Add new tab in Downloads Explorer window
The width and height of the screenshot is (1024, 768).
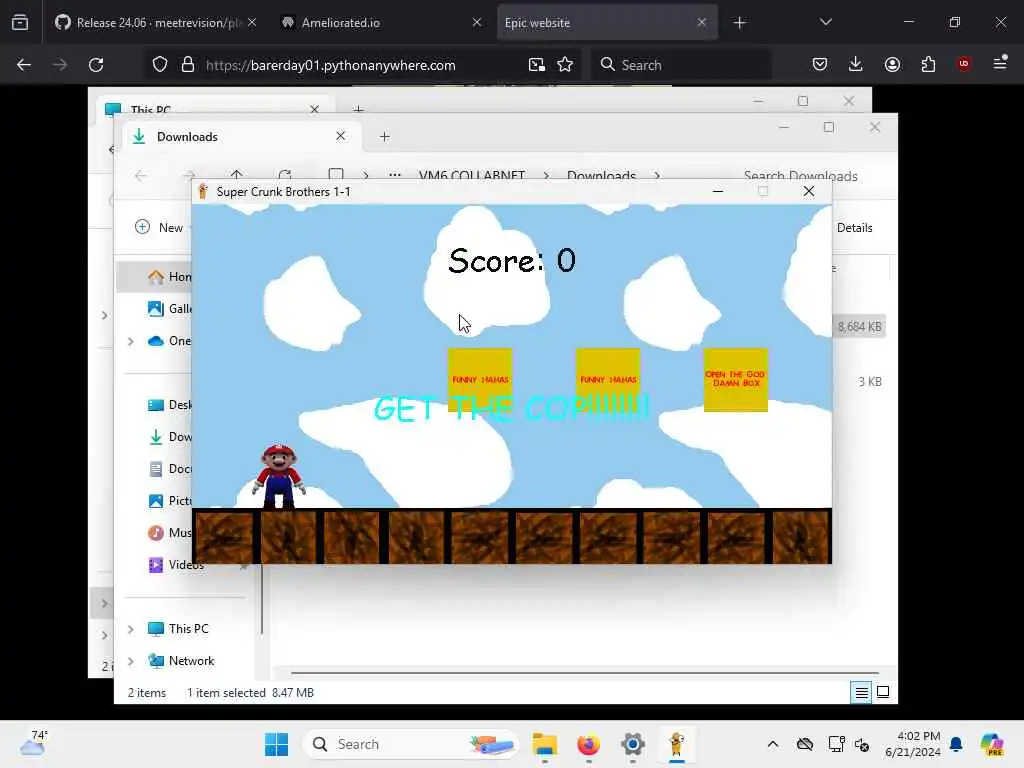click(385, 136)
